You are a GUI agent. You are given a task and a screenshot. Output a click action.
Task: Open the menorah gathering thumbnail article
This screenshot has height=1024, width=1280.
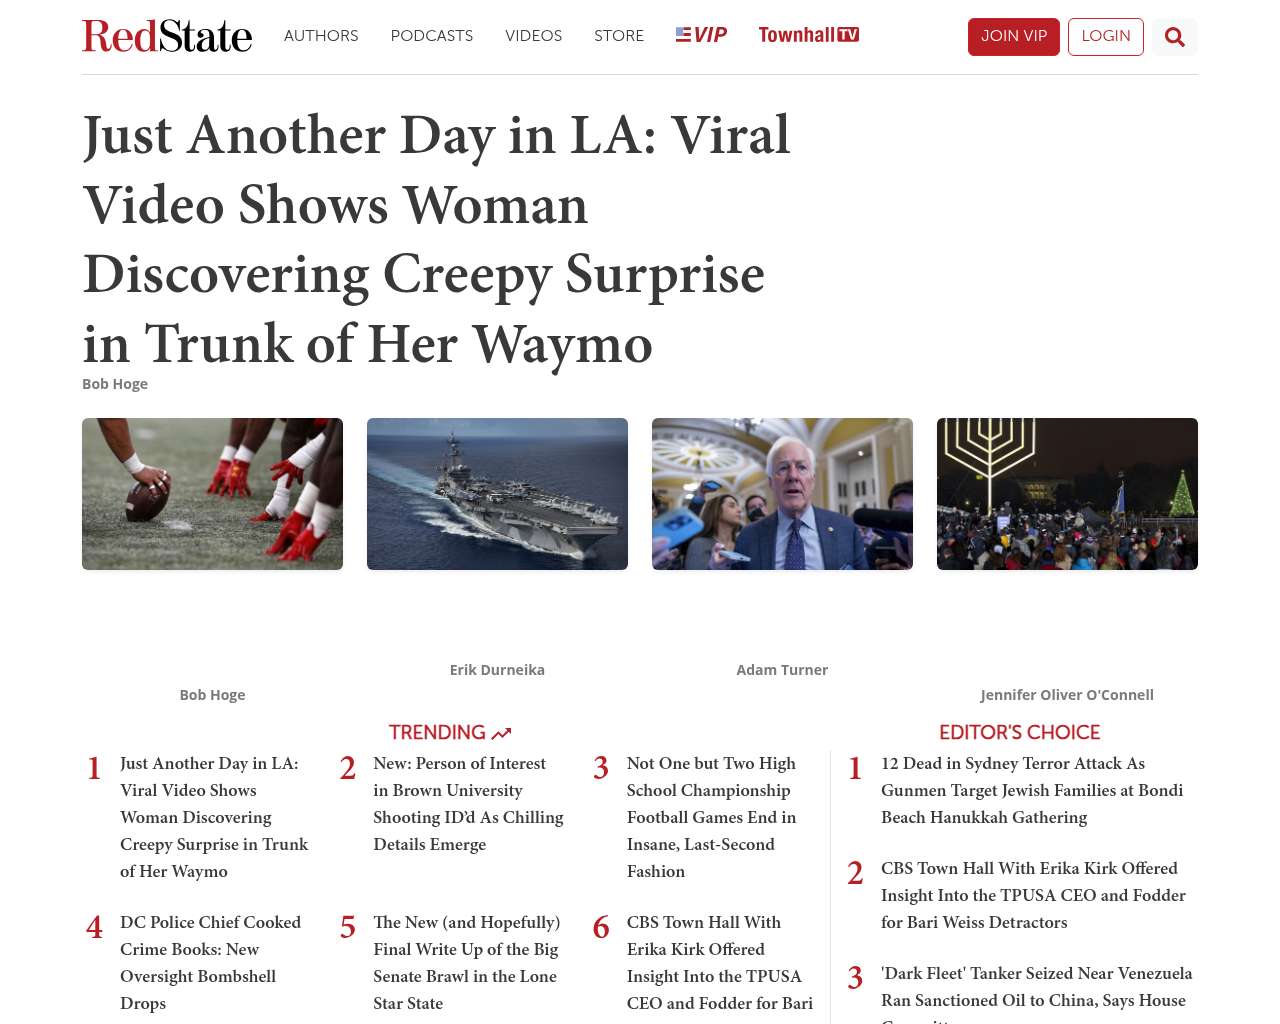coord(1067,494)
